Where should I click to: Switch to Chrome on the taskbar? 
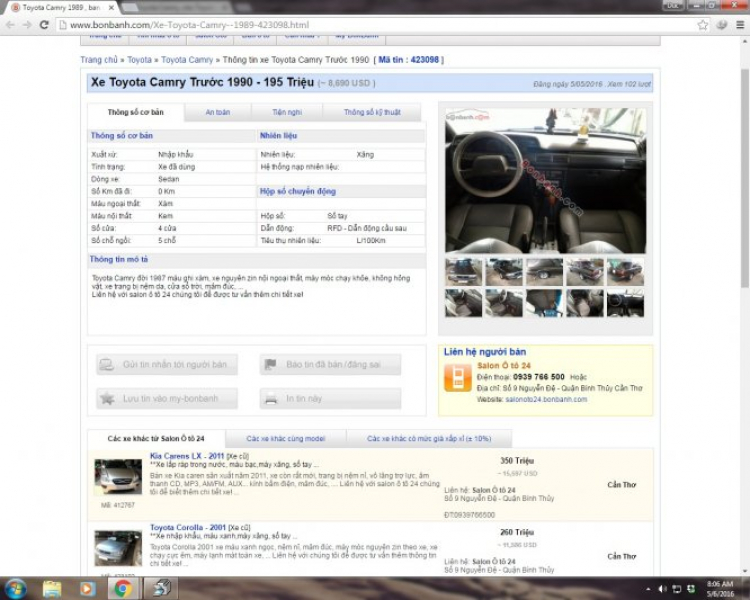click(123, 589)
